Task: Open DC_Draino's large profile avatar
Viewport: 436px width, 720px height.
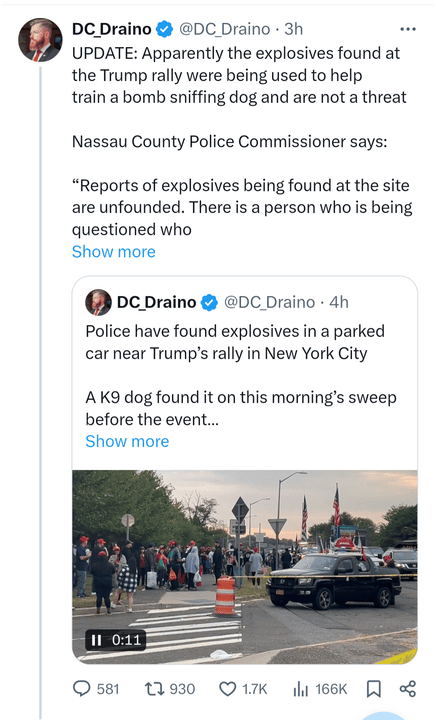Action: [x=40, y=40]
